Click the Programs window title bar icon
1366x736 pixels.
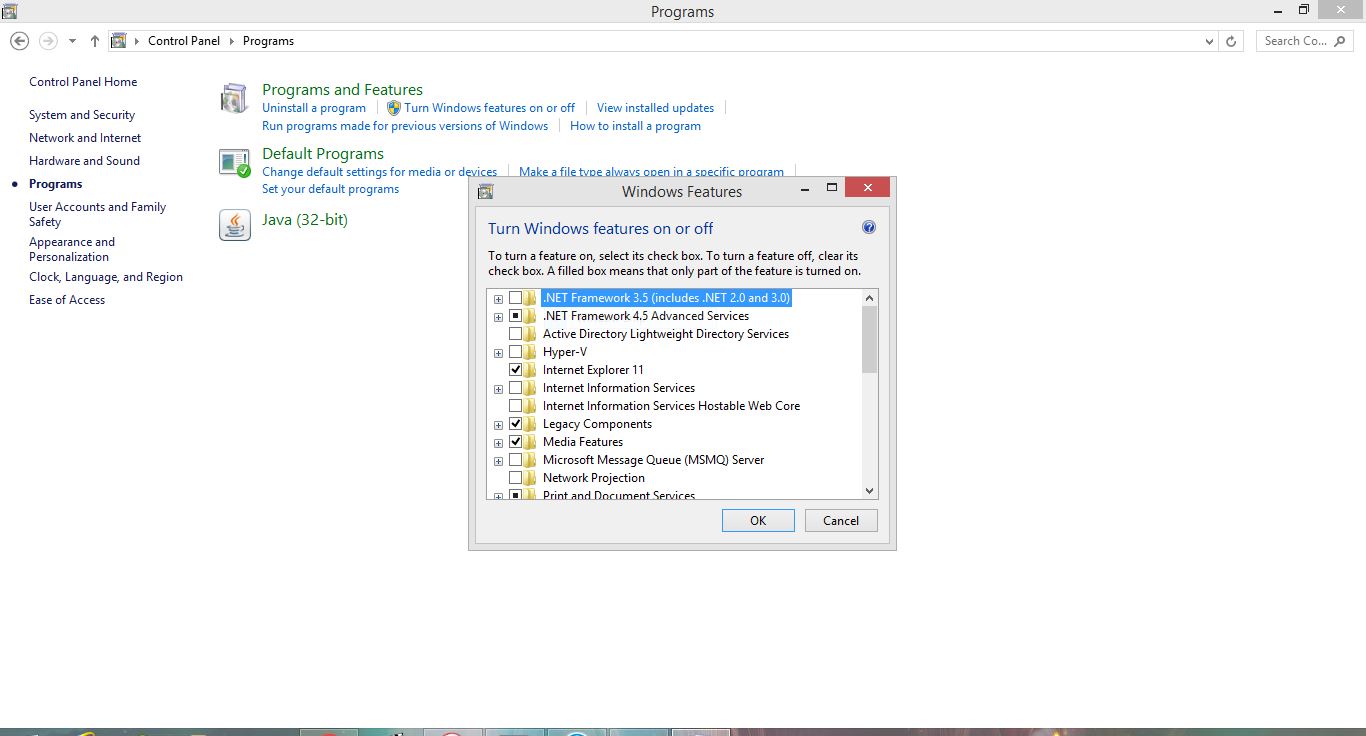[x=9, y=11]
